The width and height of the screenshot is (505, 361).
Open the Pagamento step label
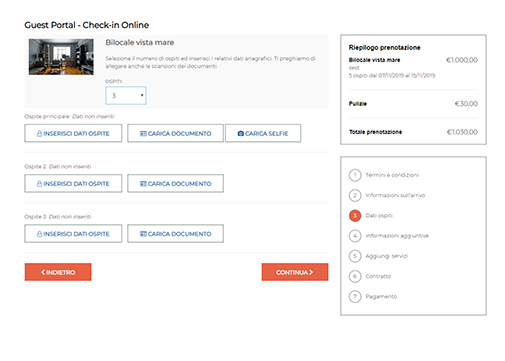coord(381,296)
